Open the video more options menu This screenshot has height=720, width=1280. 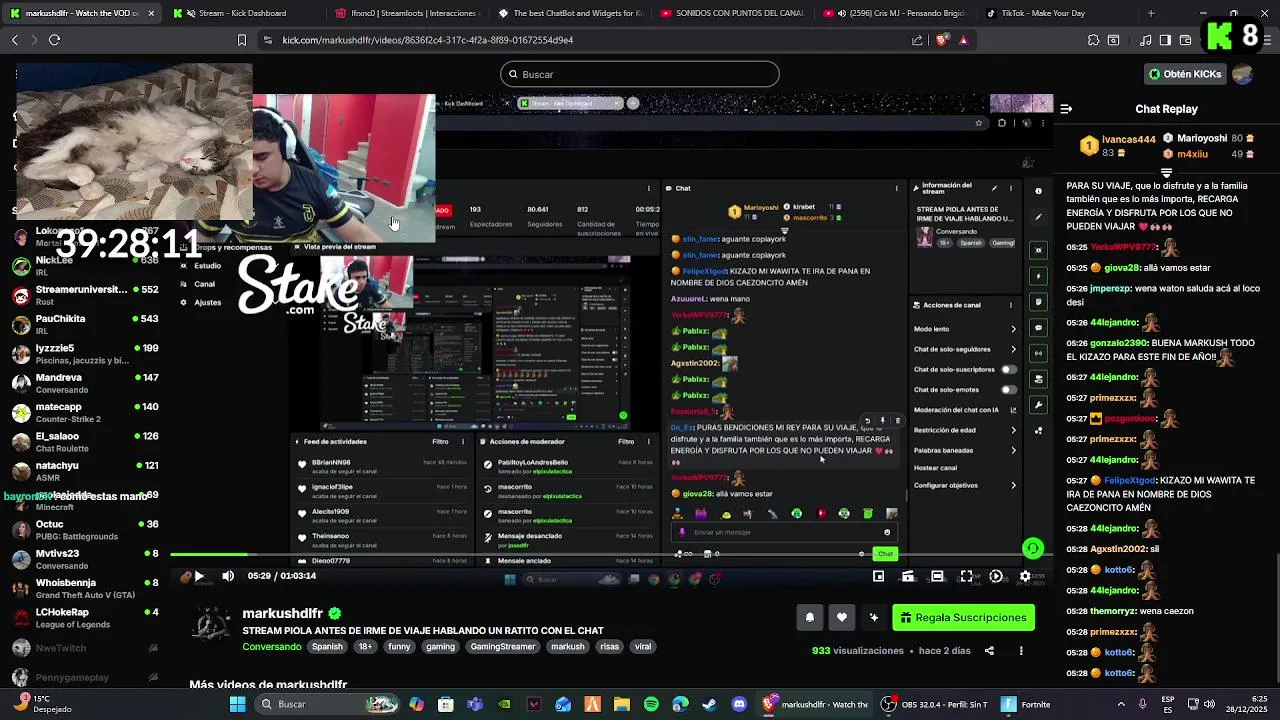point(1021,651)
